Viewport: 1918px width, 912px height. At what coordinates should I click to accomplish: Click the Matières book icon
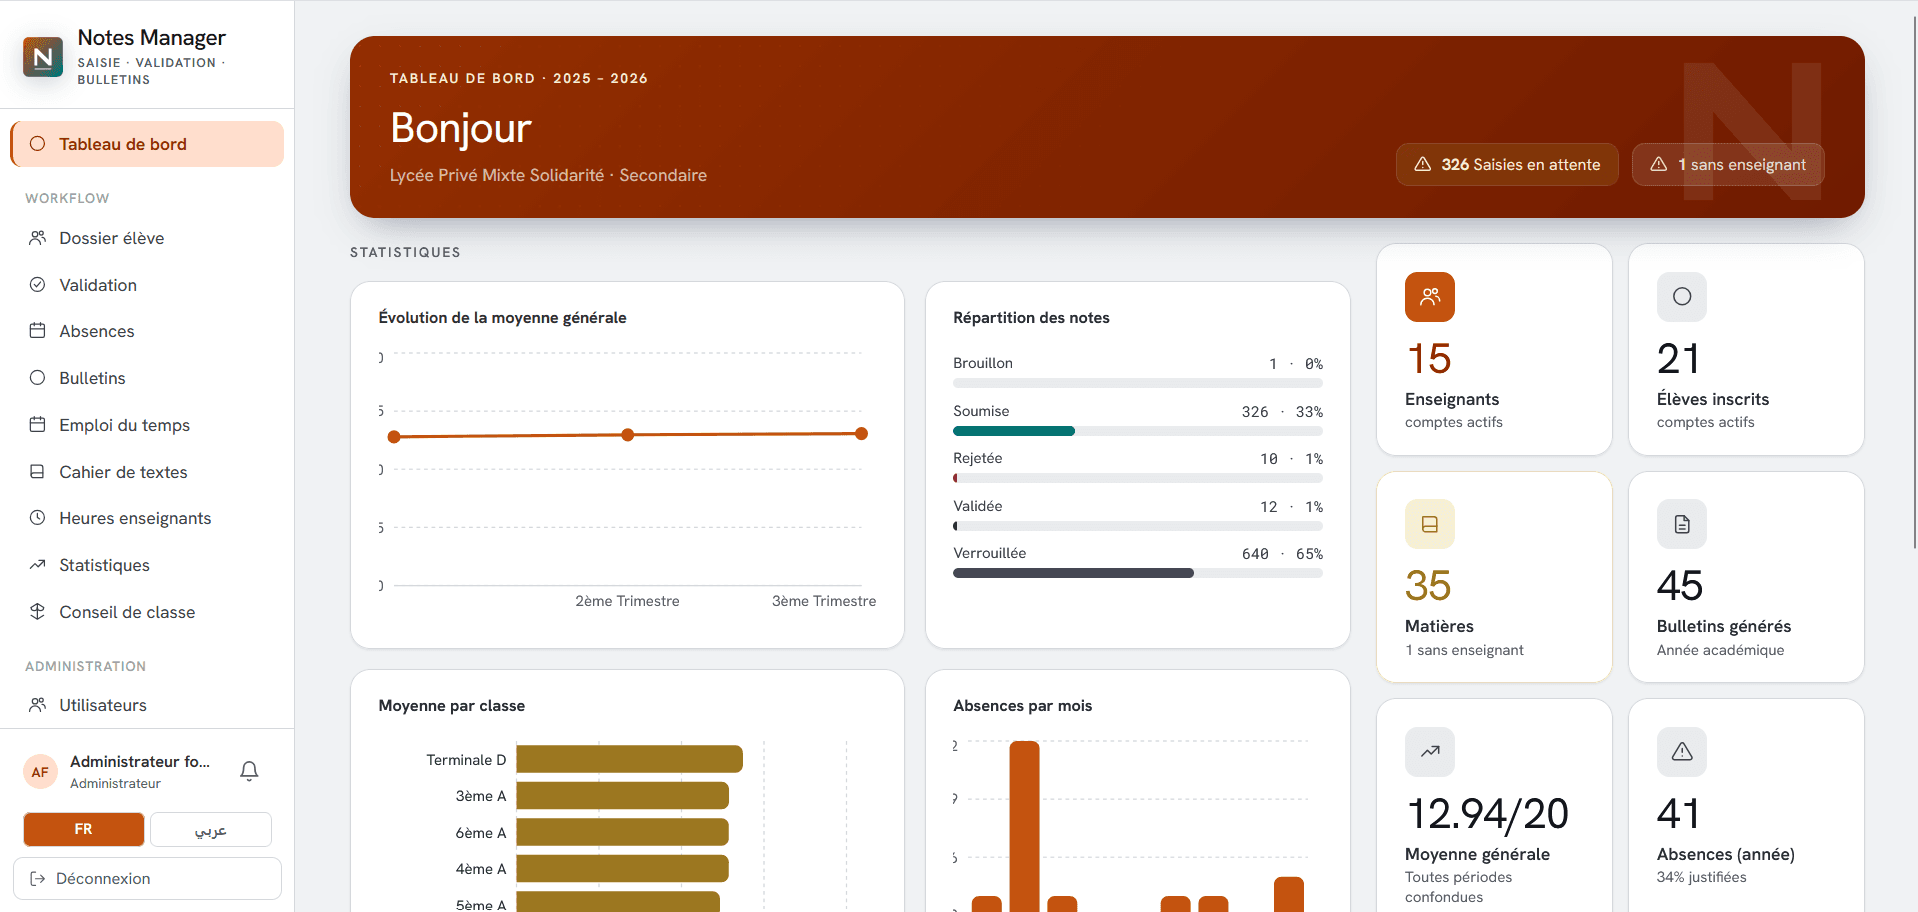pos(1430,524)
